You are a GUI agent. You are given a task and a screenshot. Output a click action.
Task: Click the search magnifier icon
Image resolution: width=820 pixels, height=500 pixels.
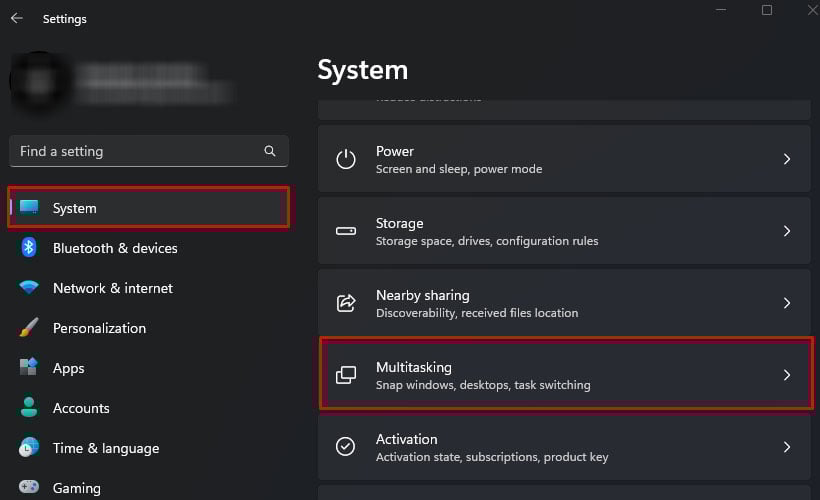[x=270, y=151]
